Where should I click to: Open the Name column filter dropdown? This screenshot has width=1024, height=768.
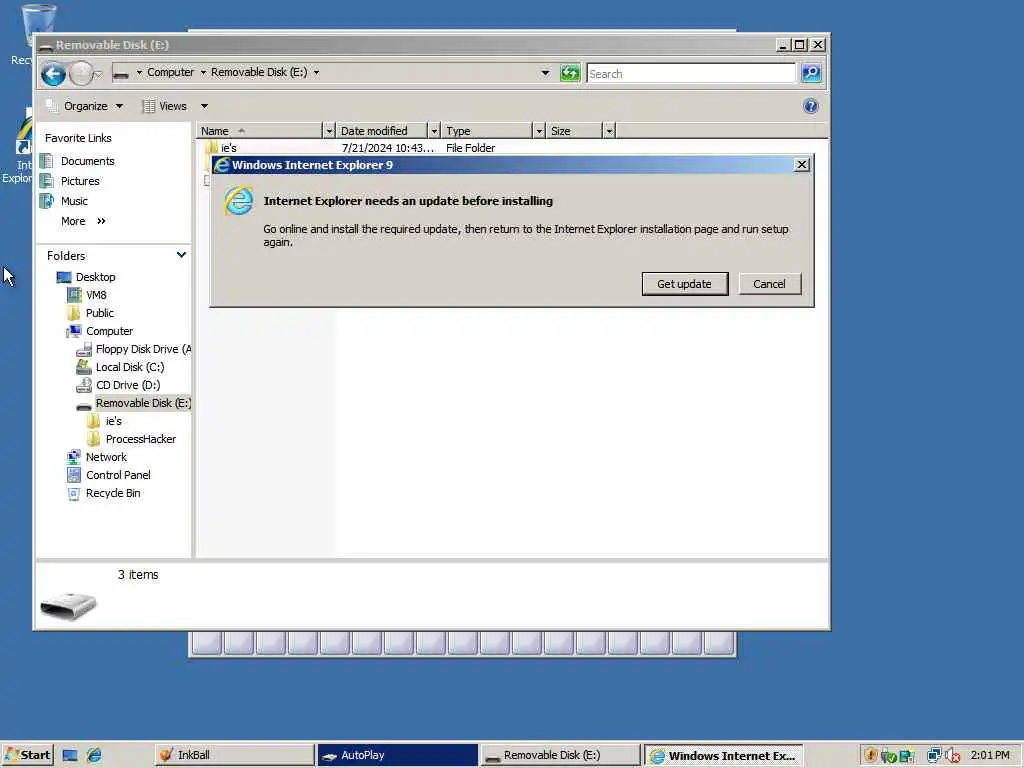[329, 131]
